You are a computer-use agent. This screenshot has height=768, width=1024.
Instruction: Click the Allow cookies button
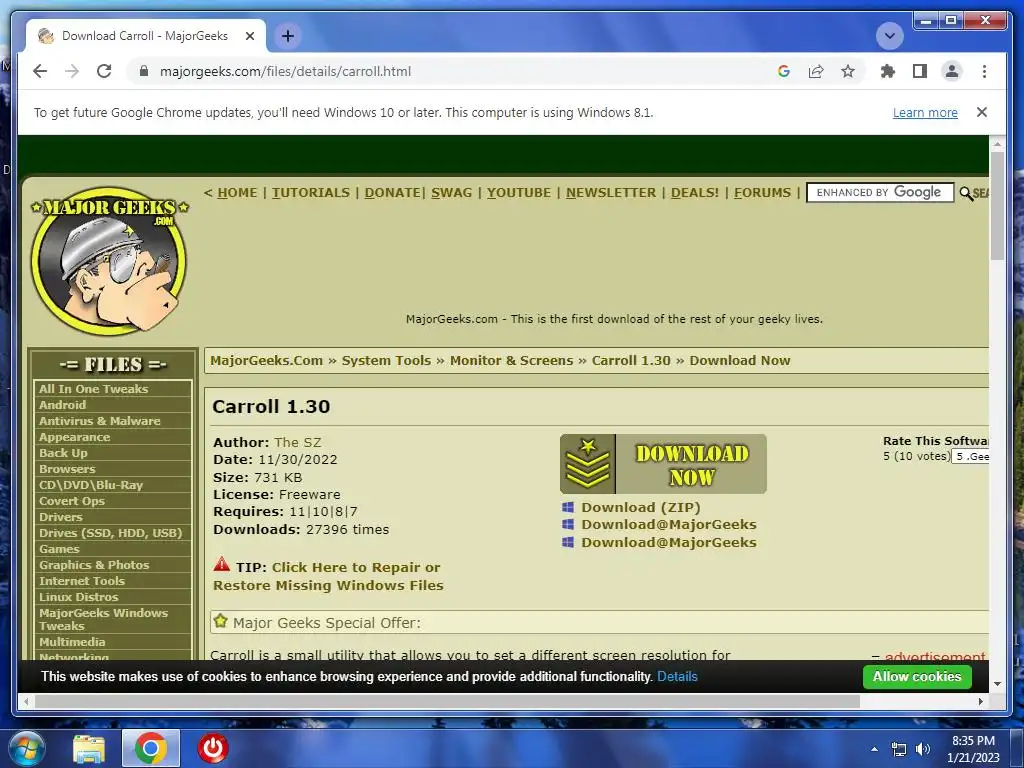pyautogui.click(x=917, y=677)
